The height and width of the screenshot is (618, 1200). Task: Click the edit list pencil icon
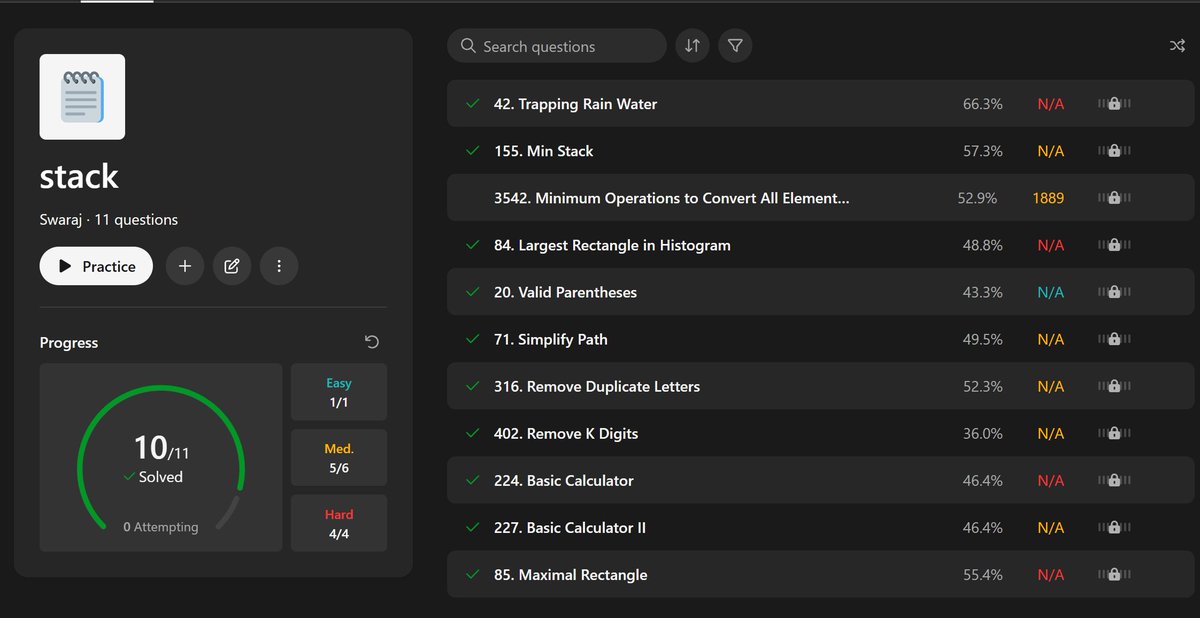pyautogui.click(x=232, y=266)
